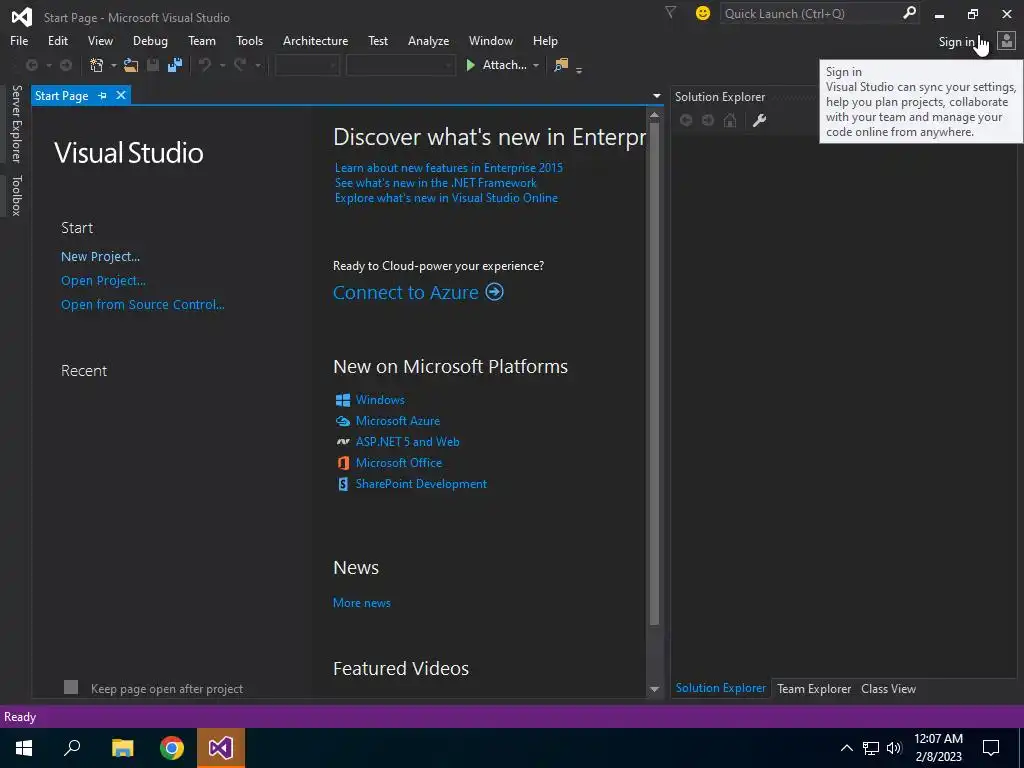
Task: Click the New Project toolbar icon
Action: click(97, 65)
